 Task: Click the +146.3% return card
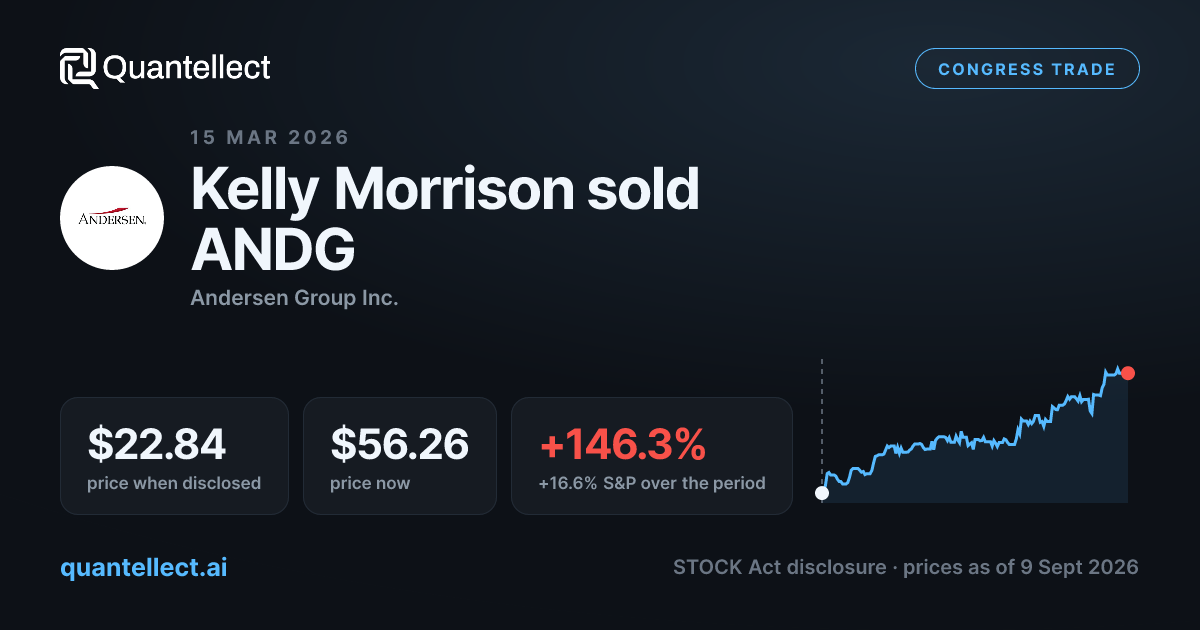pyautogui.click(x=652, y=456)
